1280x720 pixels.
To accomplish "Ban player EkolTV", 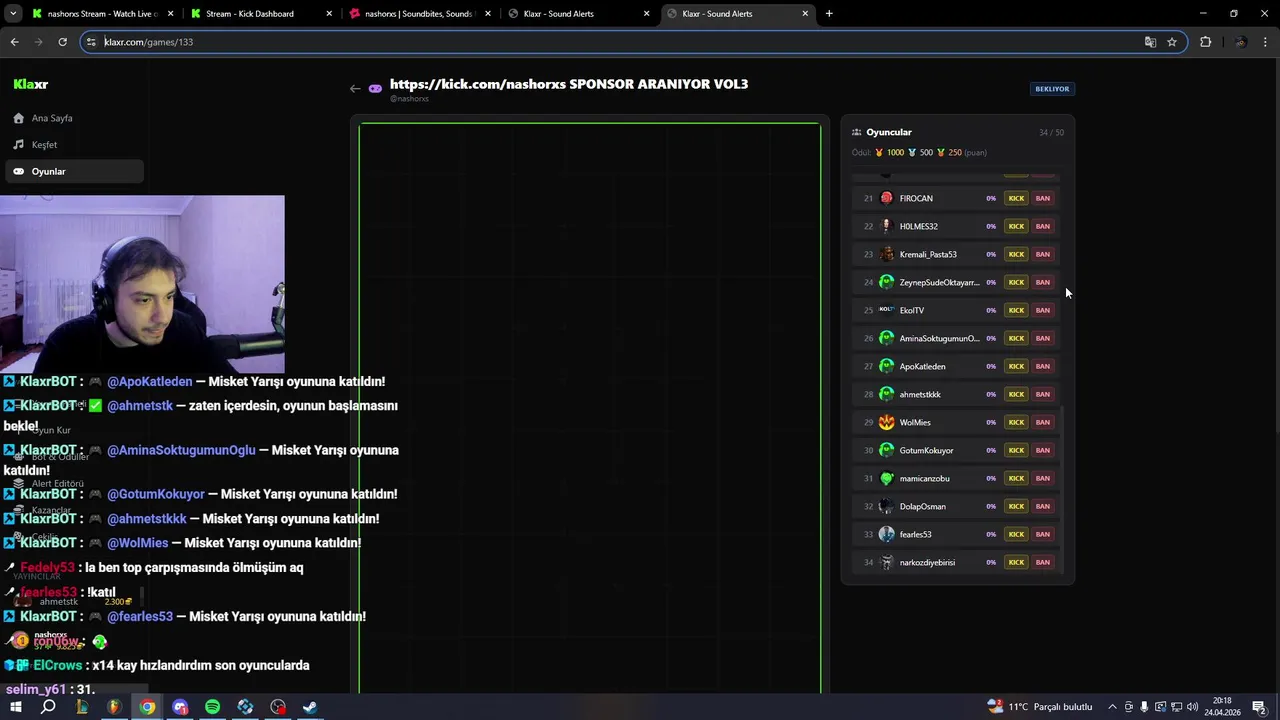I will (1043, 310).
